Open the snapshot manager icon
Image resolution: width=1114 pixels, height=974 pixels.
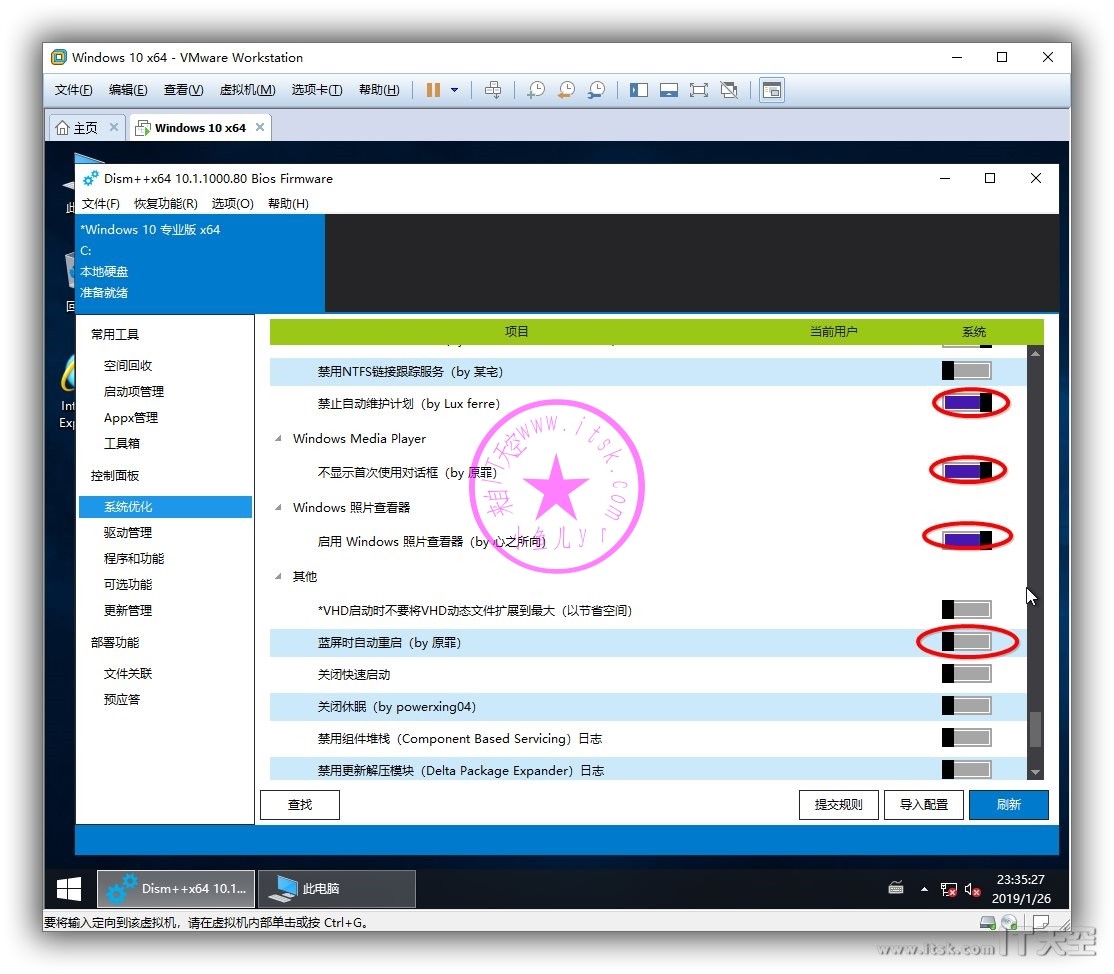click(596, 90)
